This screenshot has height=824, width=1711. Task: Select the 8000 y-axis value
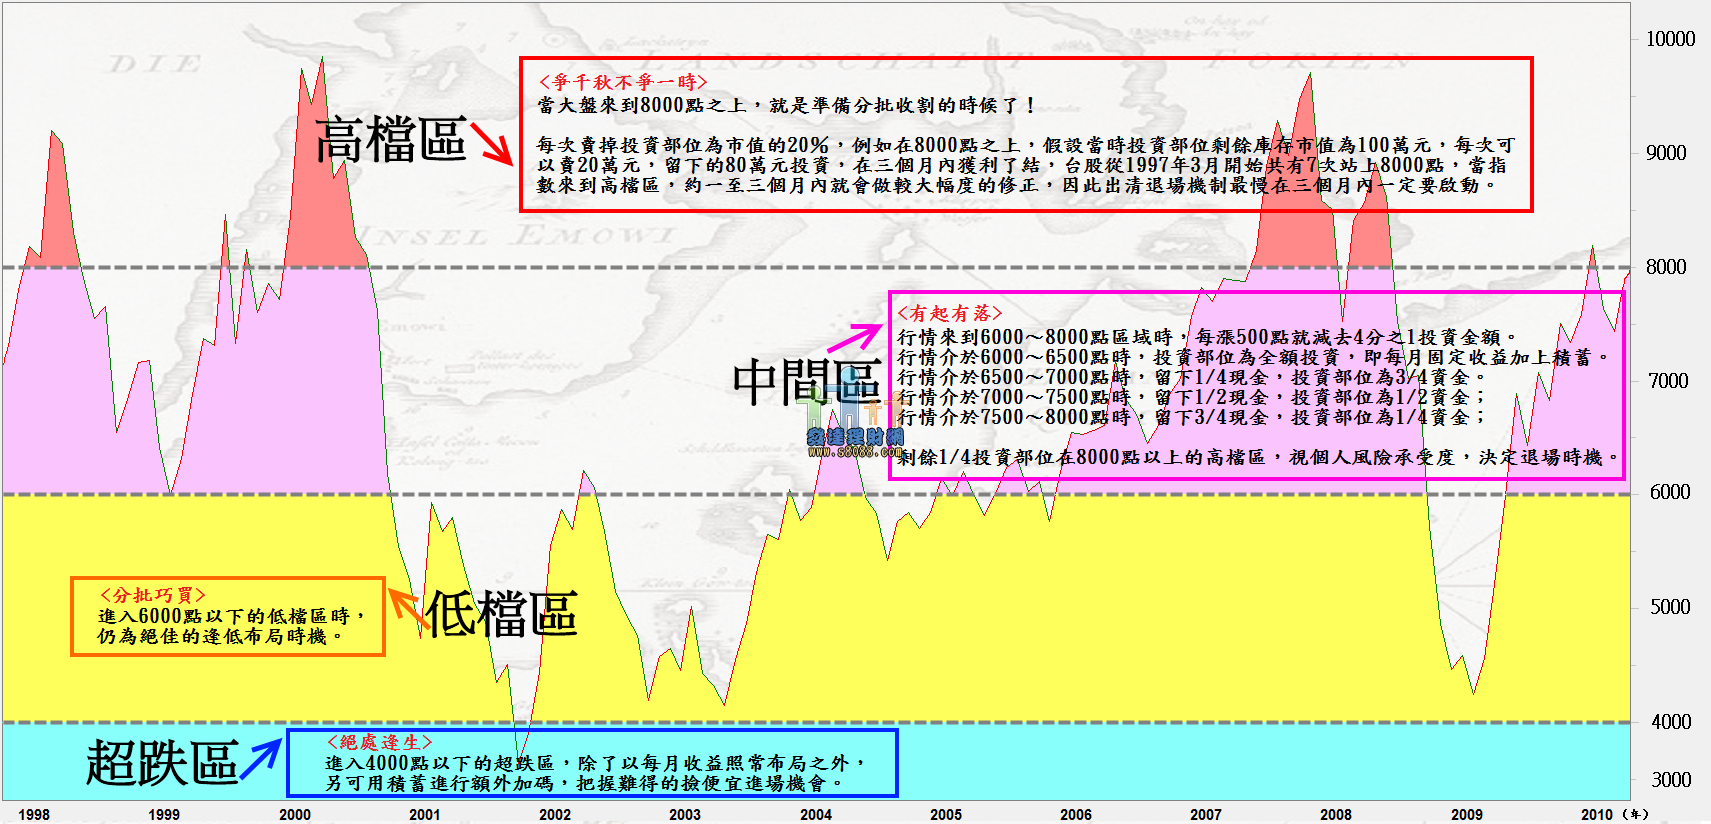pos(1666,267)
